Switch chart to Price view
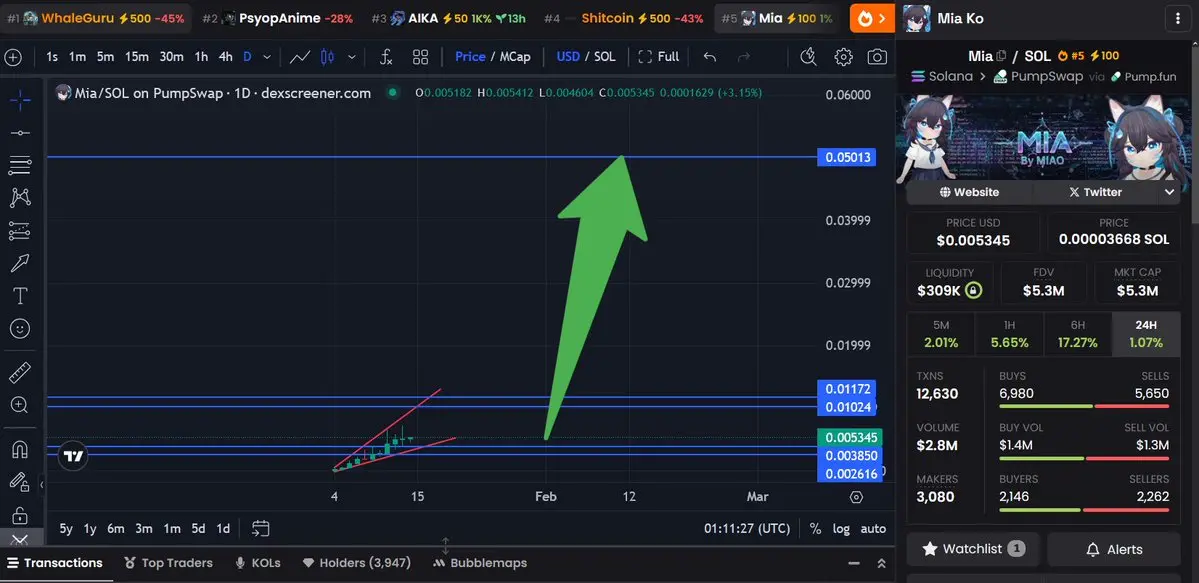The height and width of the screenshot is (583, 1199). [470, 57]
